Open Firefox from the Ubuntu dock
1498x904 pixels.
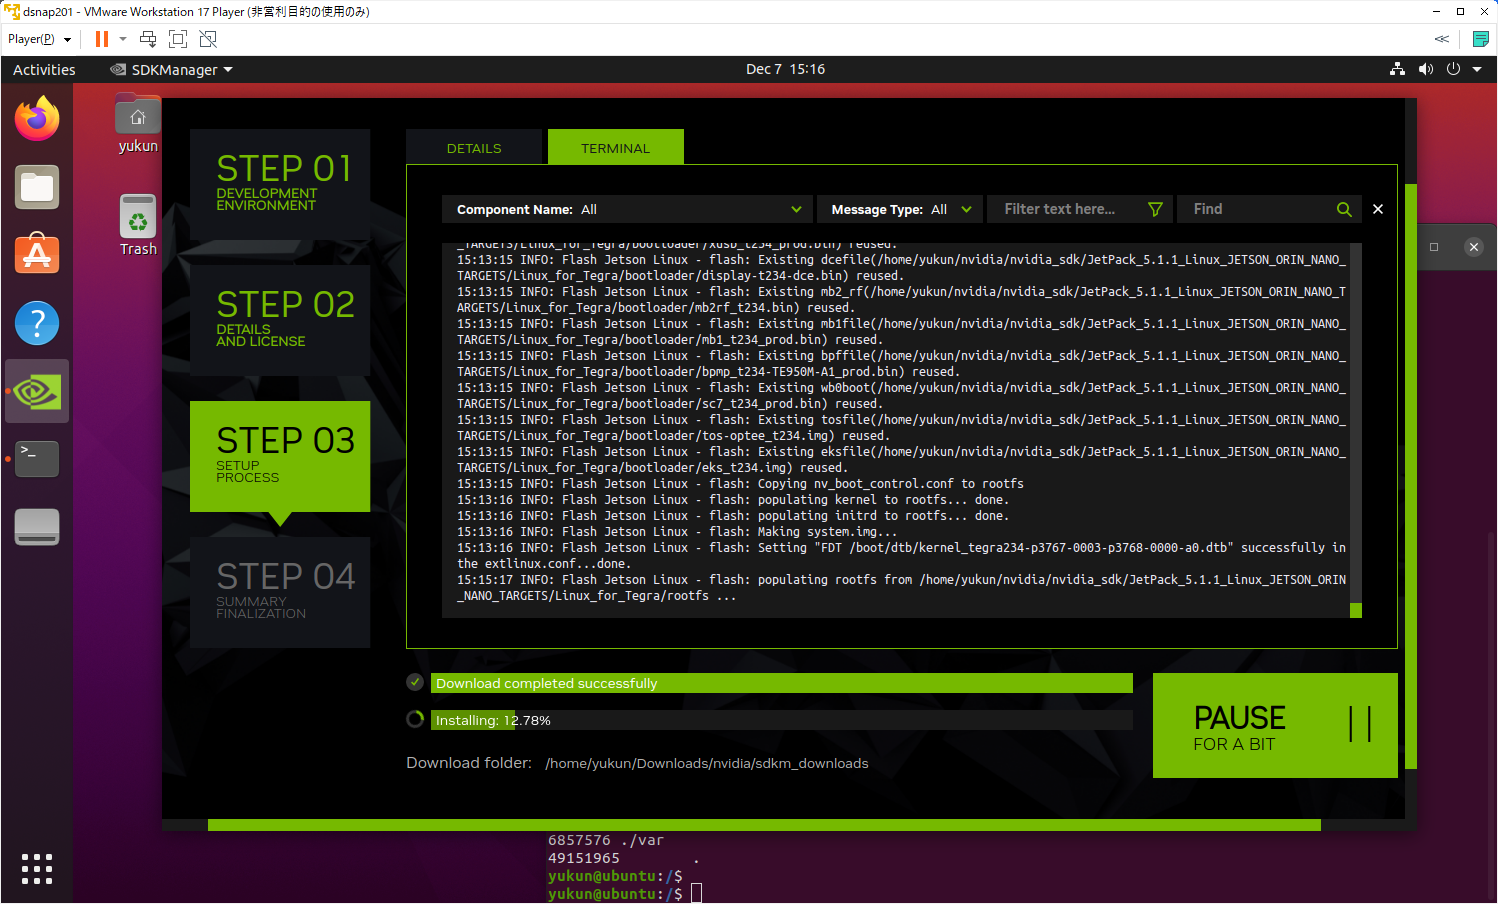37,119
